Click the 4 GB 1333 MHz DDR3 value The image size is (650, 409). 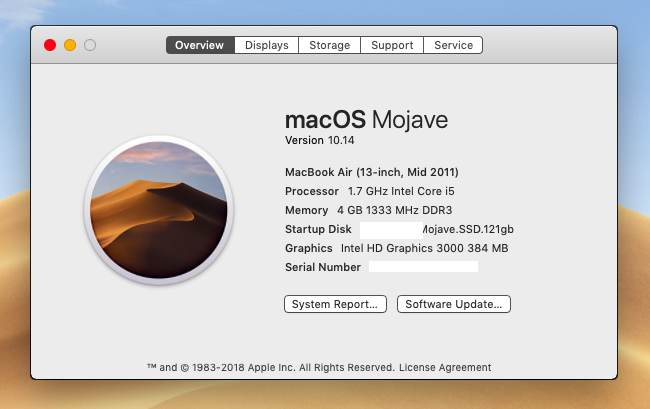coord(395,210)
